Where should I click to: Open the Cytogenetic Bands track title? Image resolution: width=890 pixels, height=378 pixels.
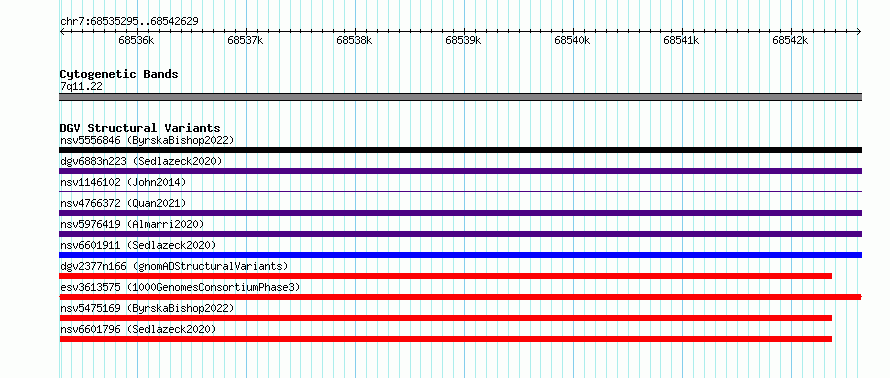(119, 74)
